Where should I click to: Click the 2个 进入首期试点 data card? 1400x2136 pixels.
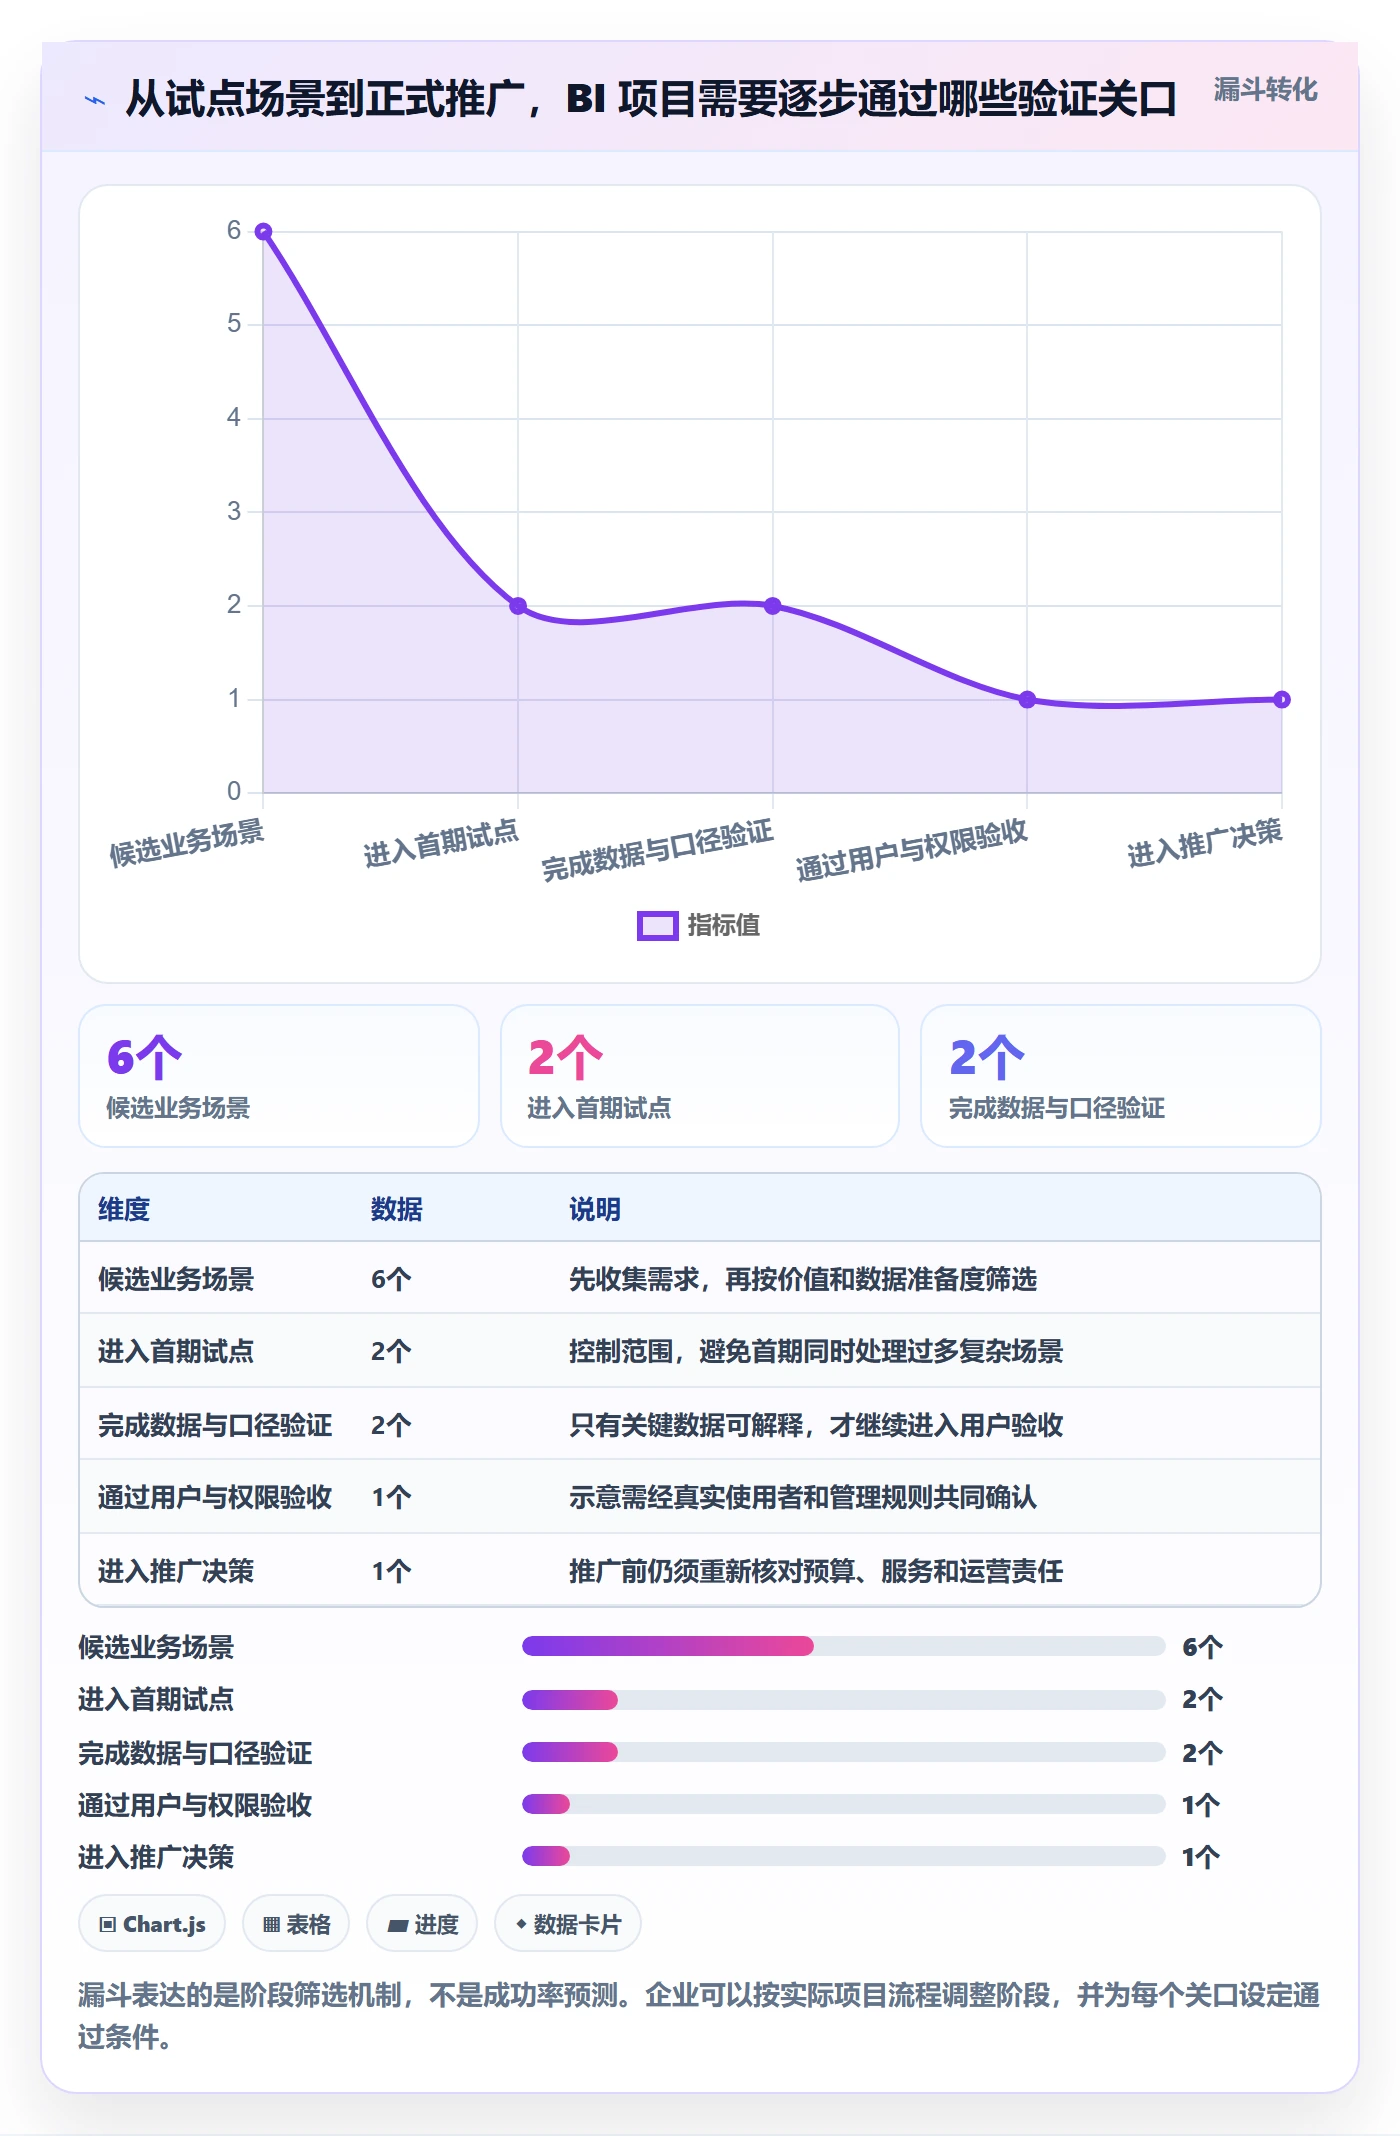700,1076
